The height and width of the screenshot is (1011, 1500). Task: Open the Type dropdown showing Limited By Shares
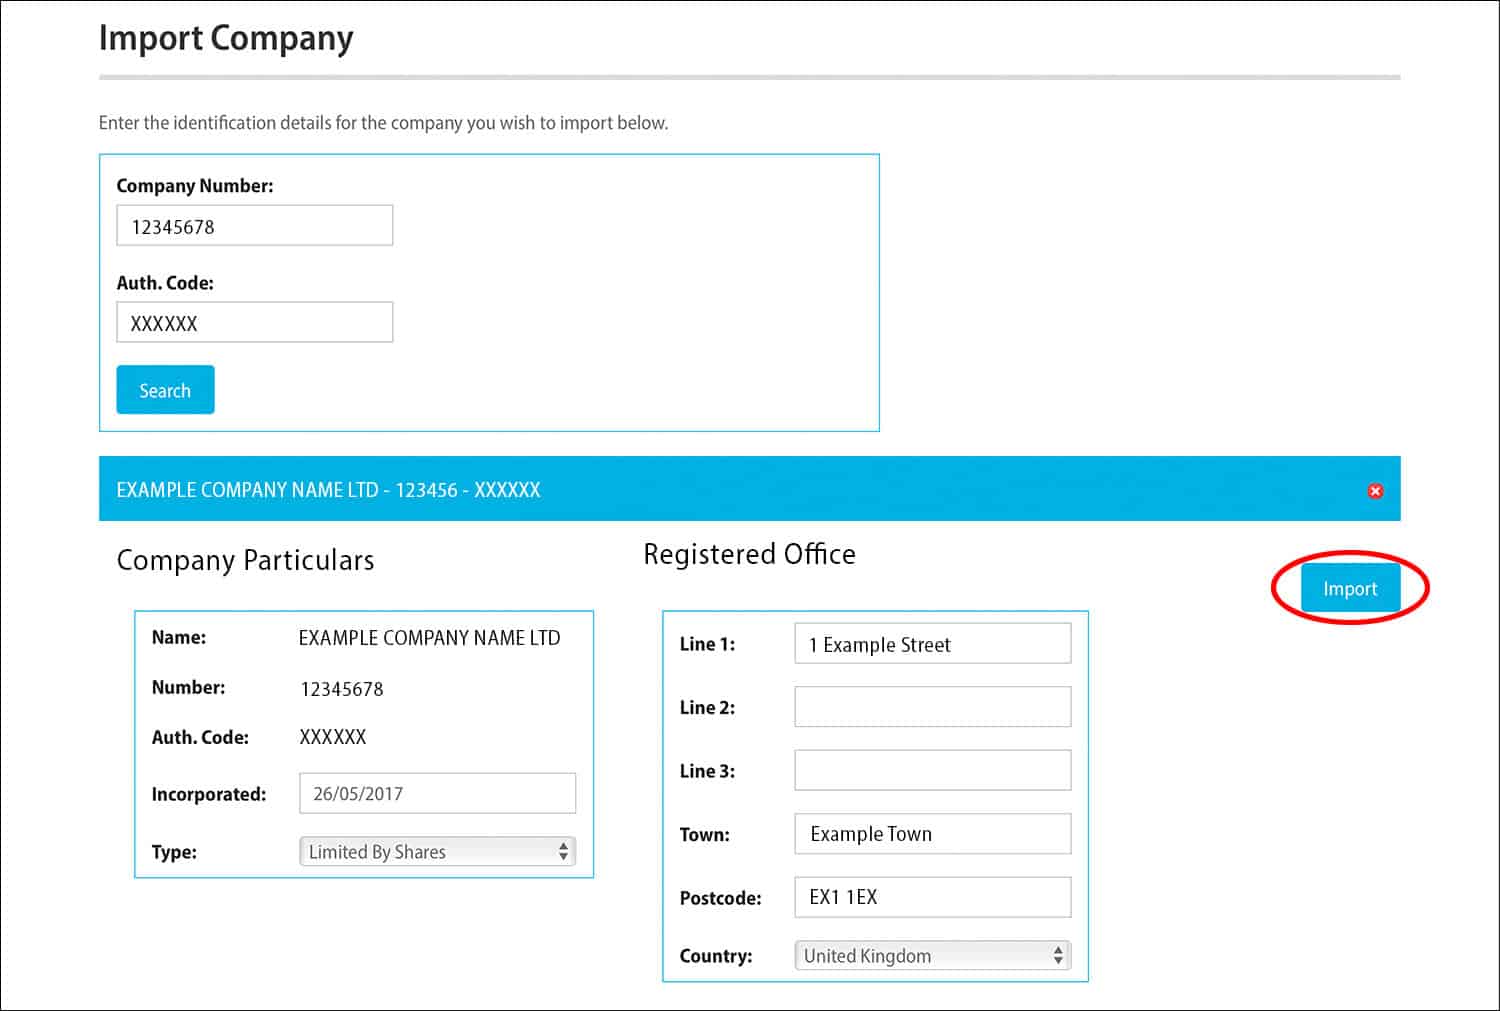point(437,851)
